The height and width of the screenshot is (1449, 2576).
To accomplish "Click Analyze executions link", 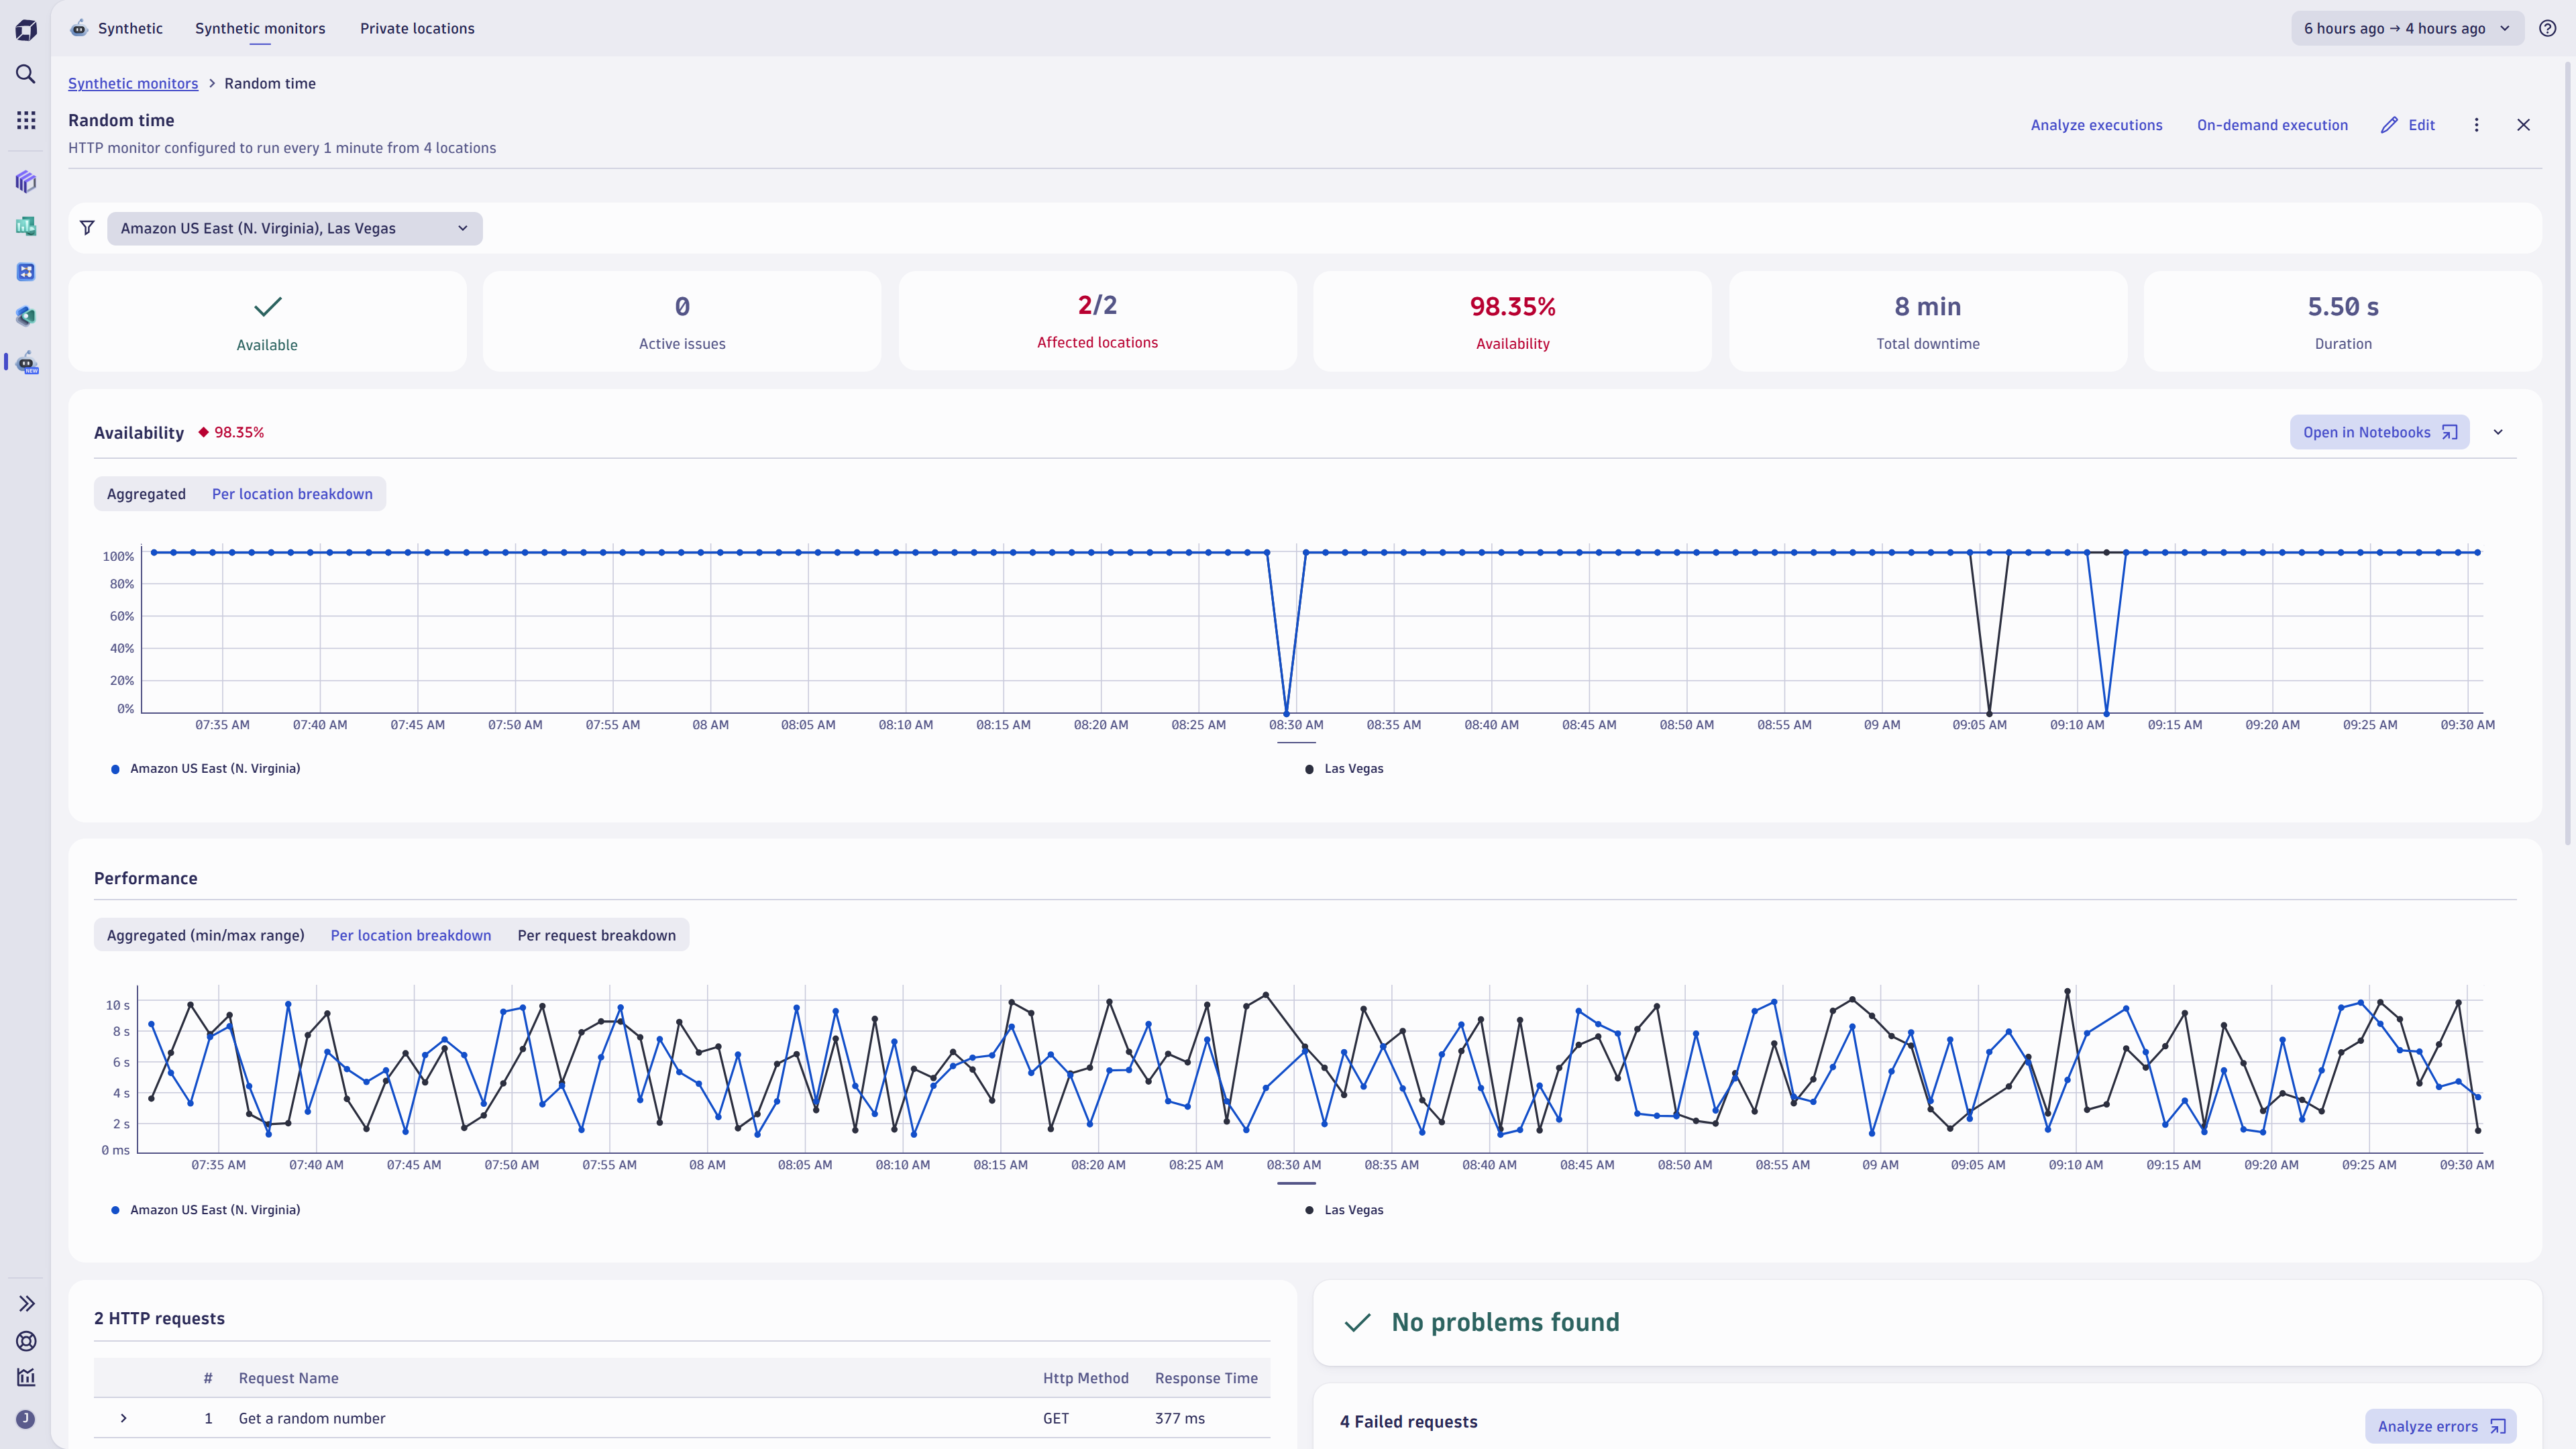I will [x=2096, y=125].
